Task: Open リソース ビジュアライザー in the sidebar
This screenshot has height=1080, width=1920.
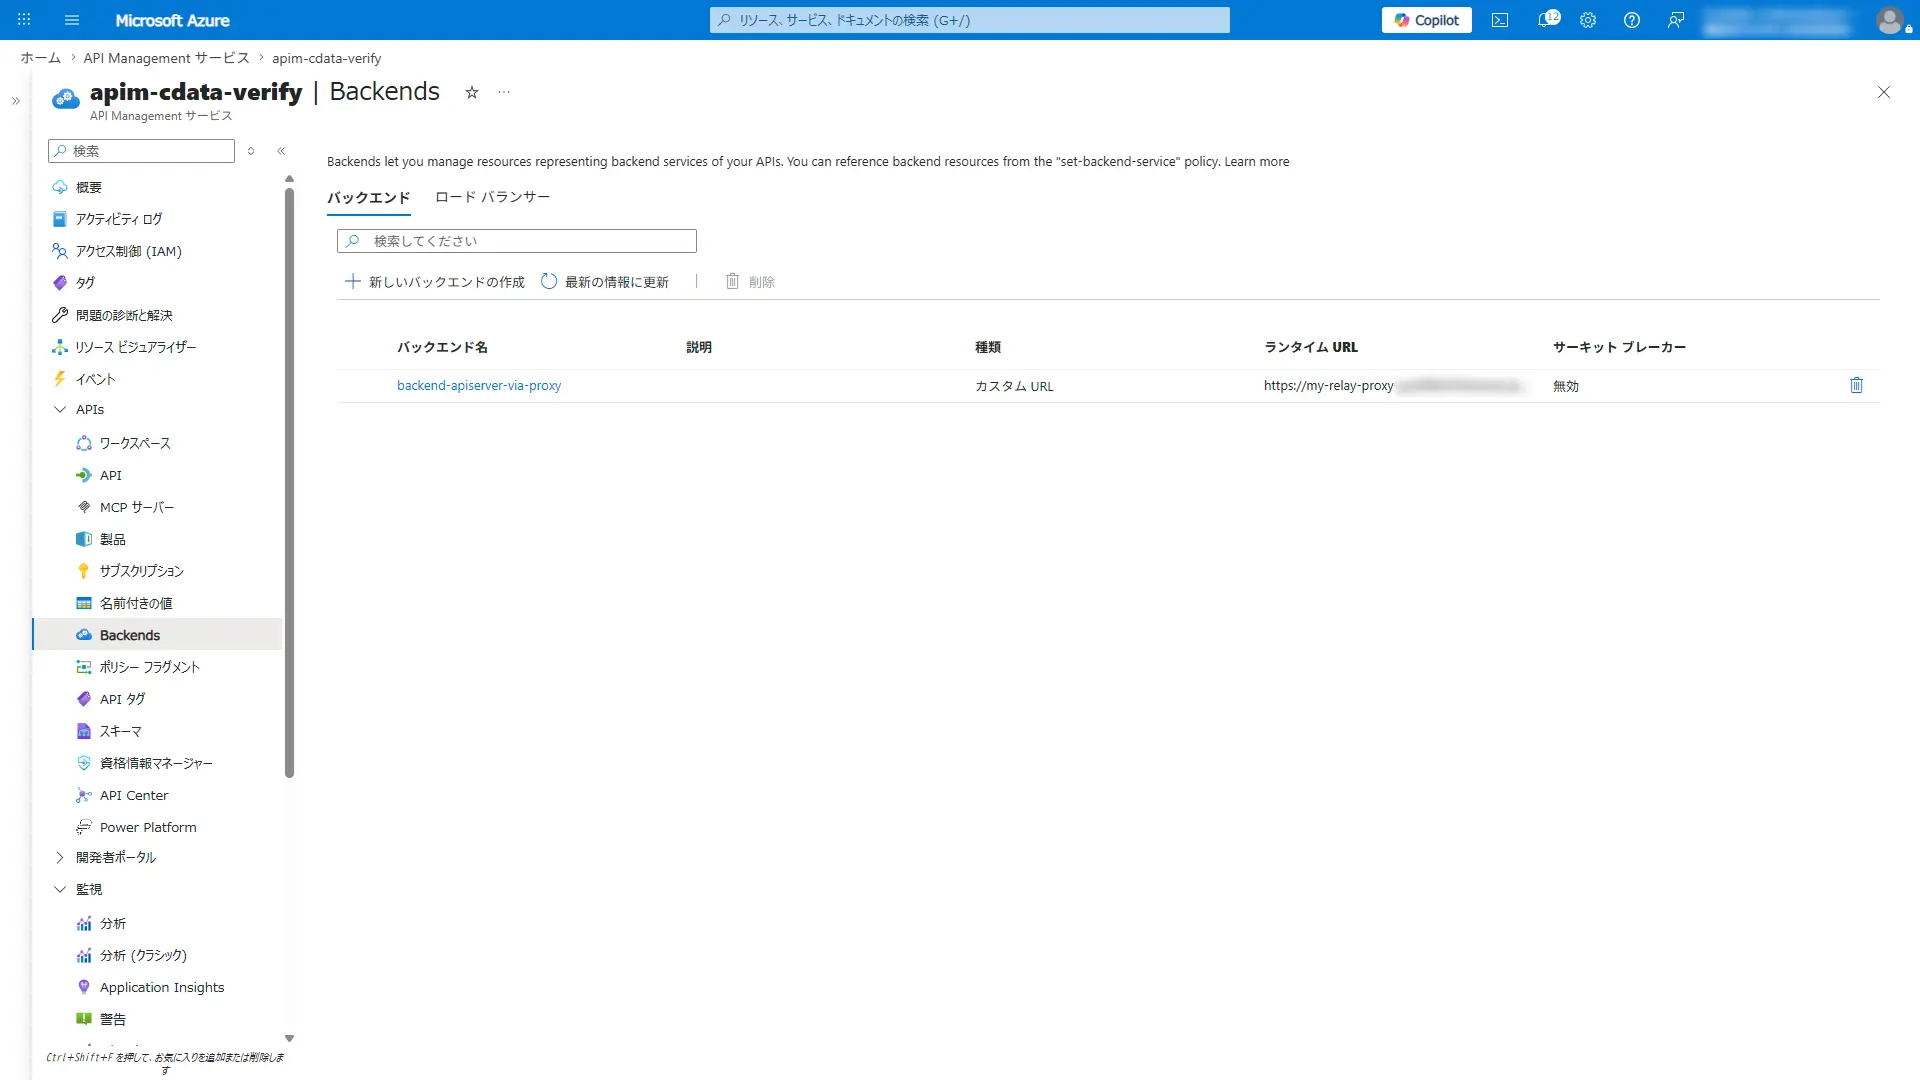Action: point(136,347)
